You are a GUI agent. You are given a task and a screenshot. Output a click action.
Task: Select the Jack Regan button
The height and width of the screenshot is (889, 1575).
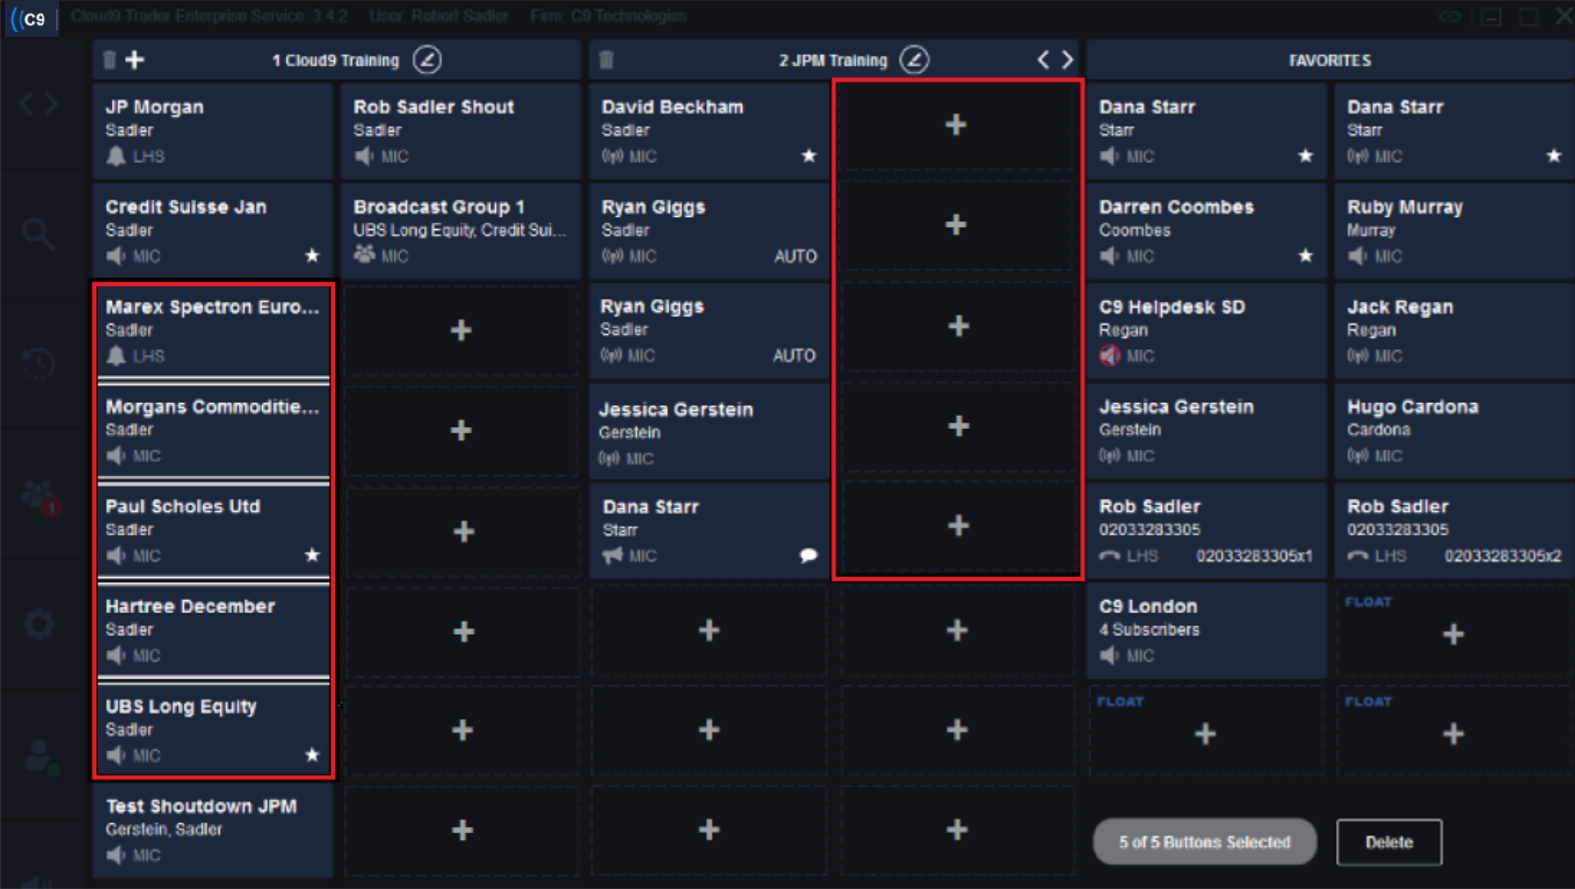coord(1454,331)
